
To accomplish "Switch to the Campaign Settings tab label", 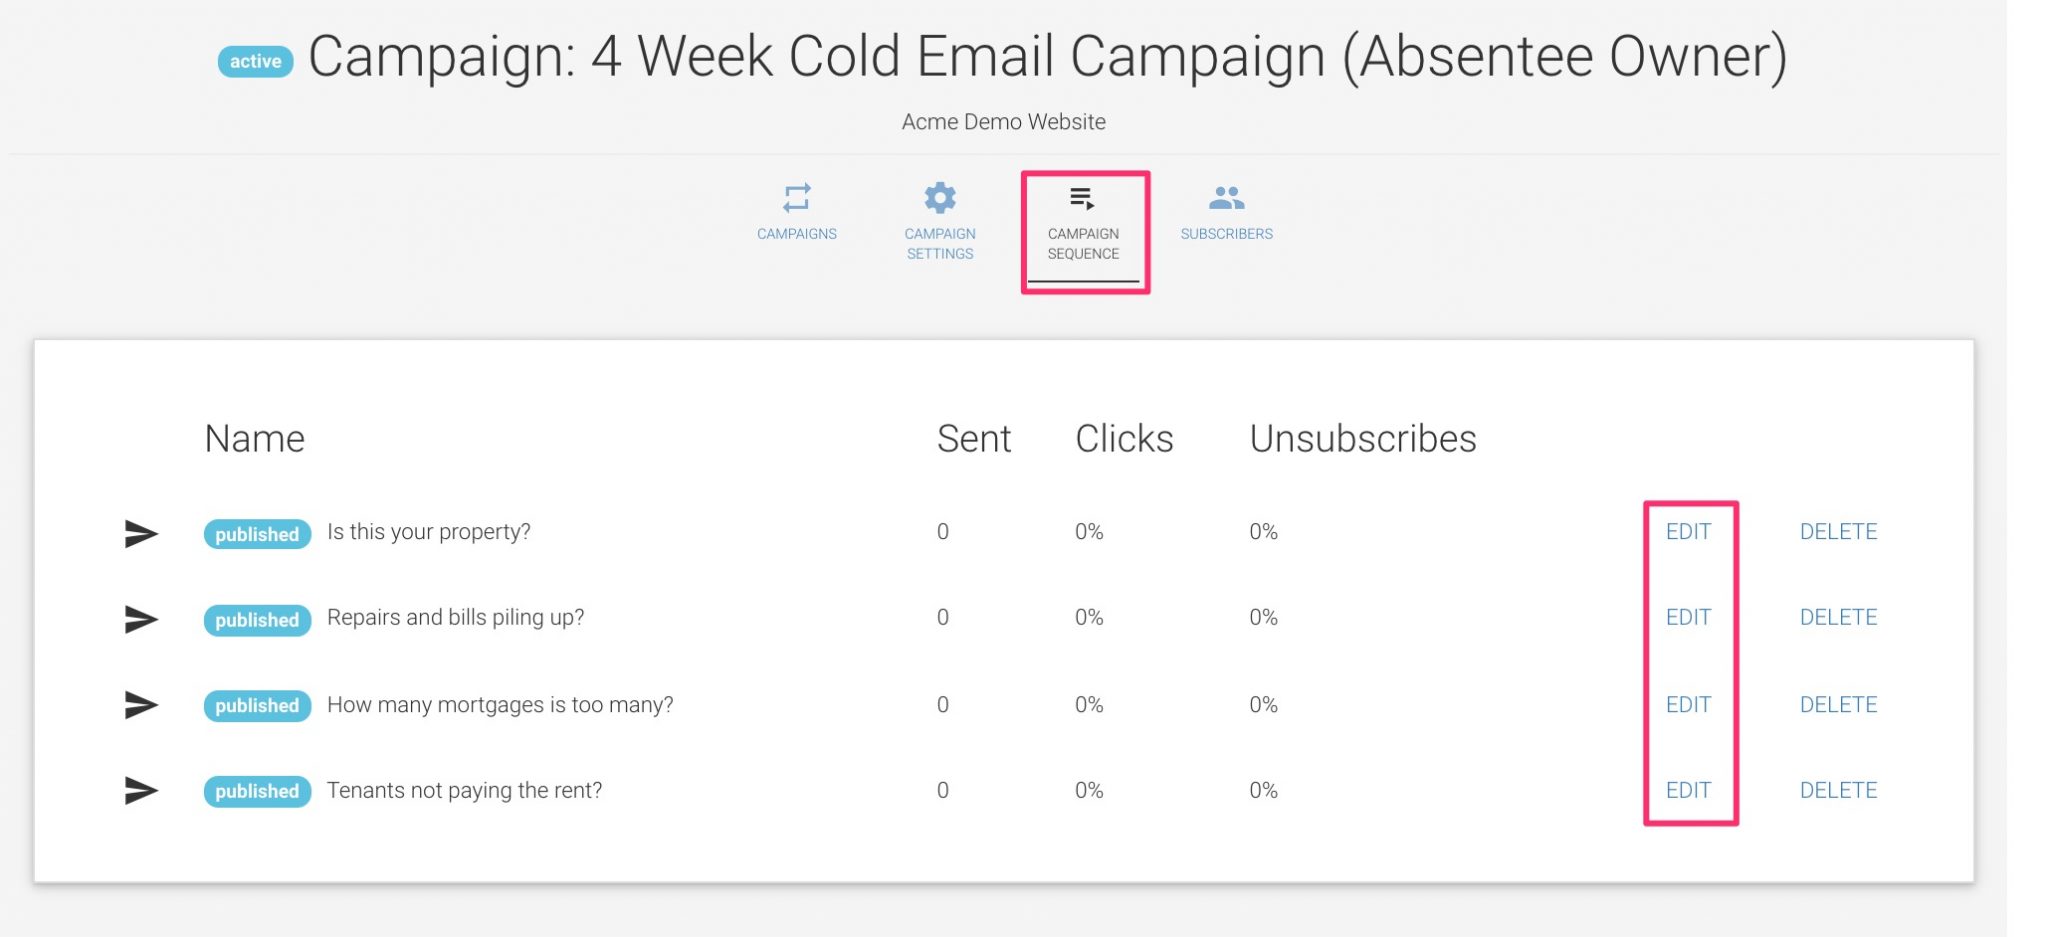I will point(940,243).
